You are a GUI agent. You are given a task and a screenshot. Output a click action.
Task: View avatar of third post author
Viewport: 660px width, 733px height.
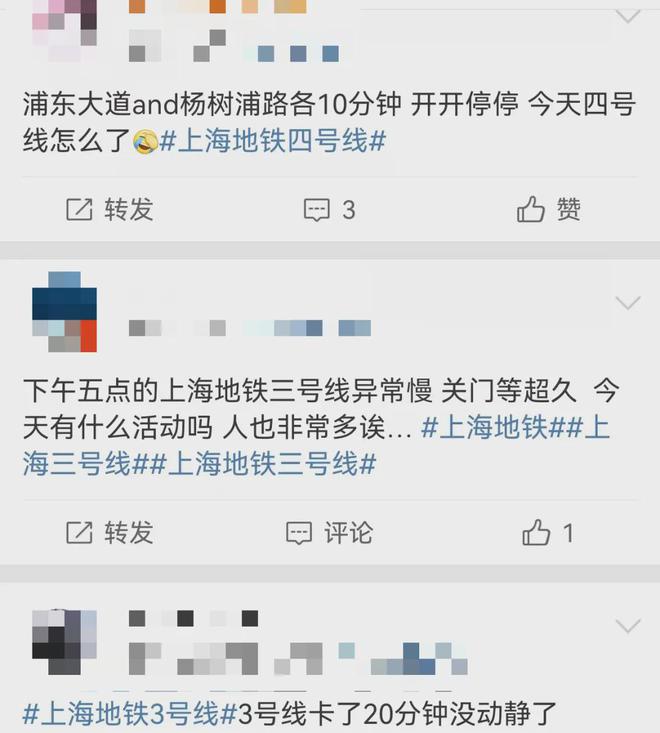pyautogui.click(x=65, y=642)
